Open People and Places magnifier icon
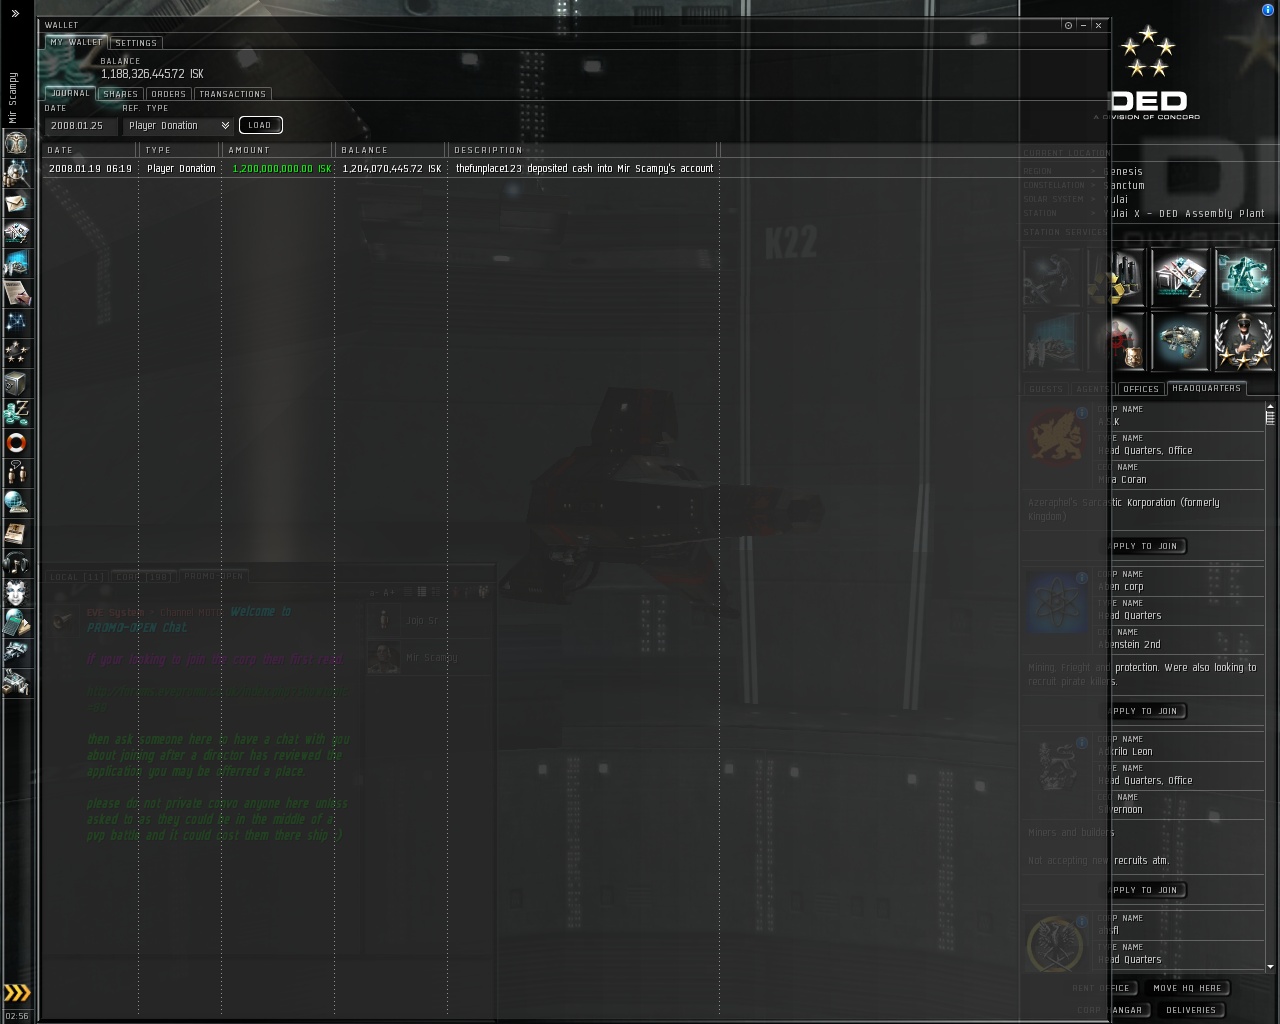 tap(17, 173)
